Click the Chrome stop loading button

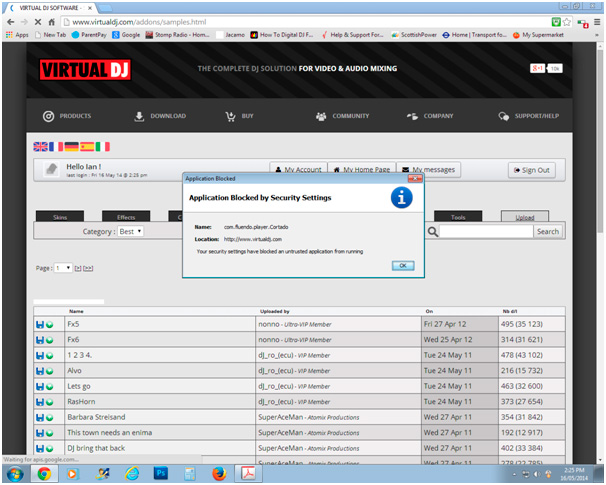point(37,22)
